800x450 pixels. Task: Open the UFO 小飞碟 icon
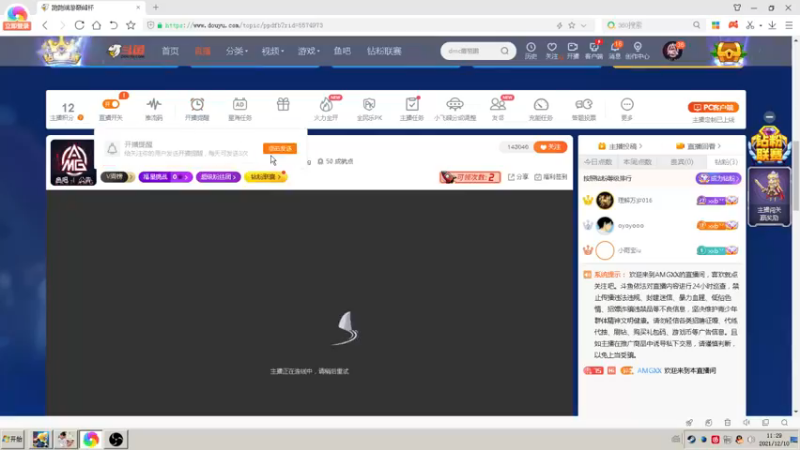coord(455,105)
